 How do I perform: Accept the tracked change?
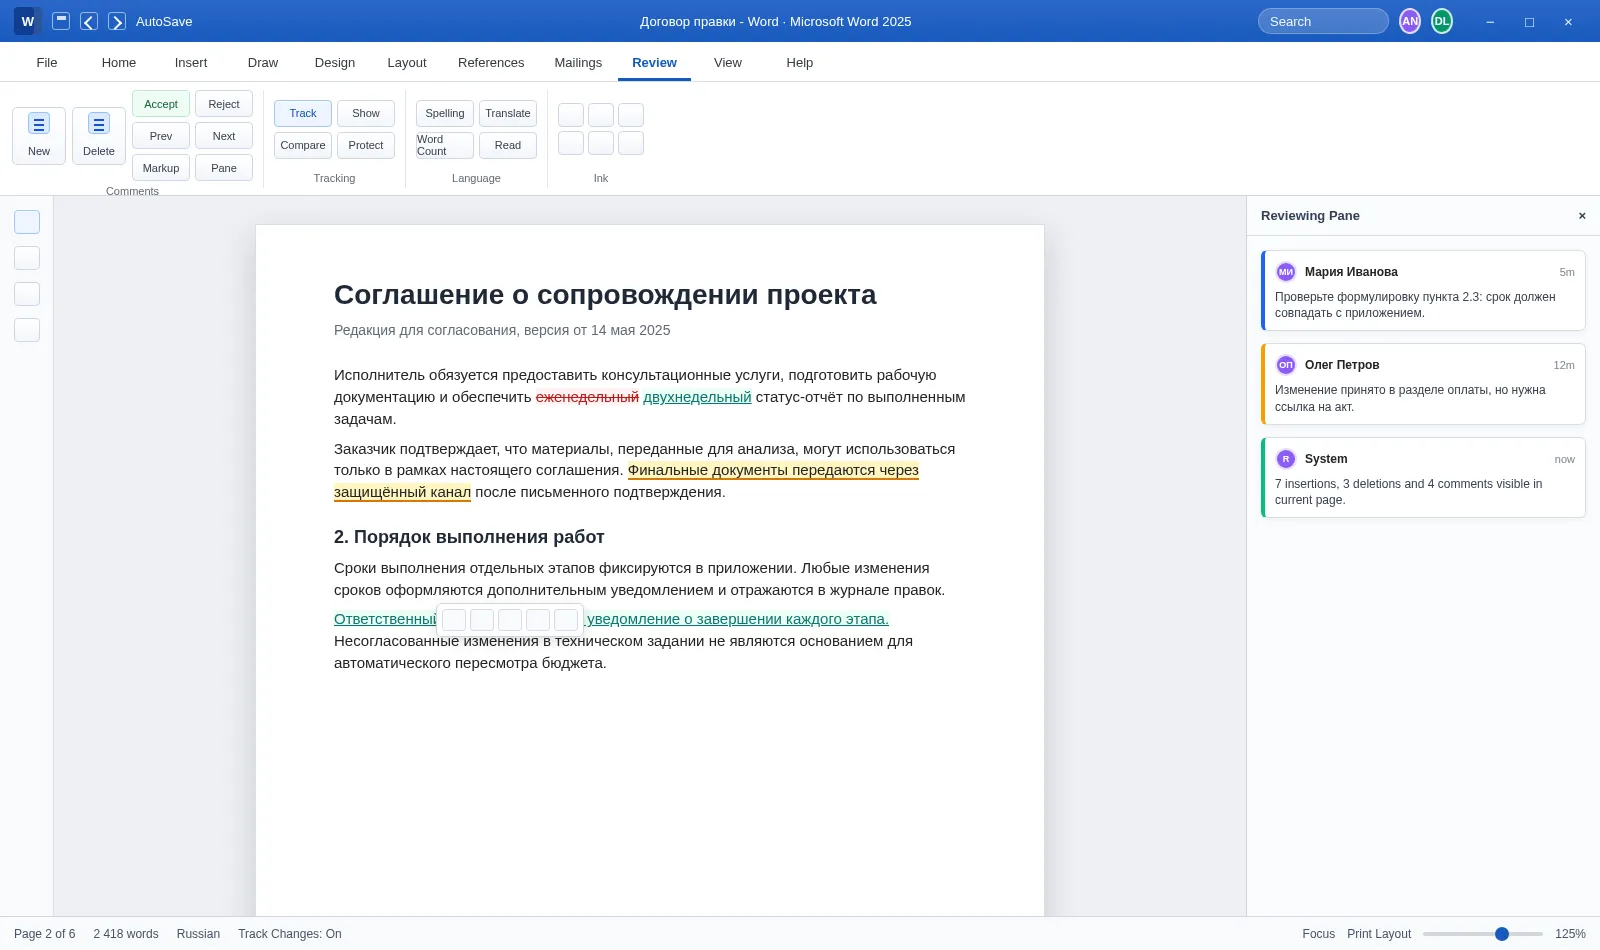point(161,104)
